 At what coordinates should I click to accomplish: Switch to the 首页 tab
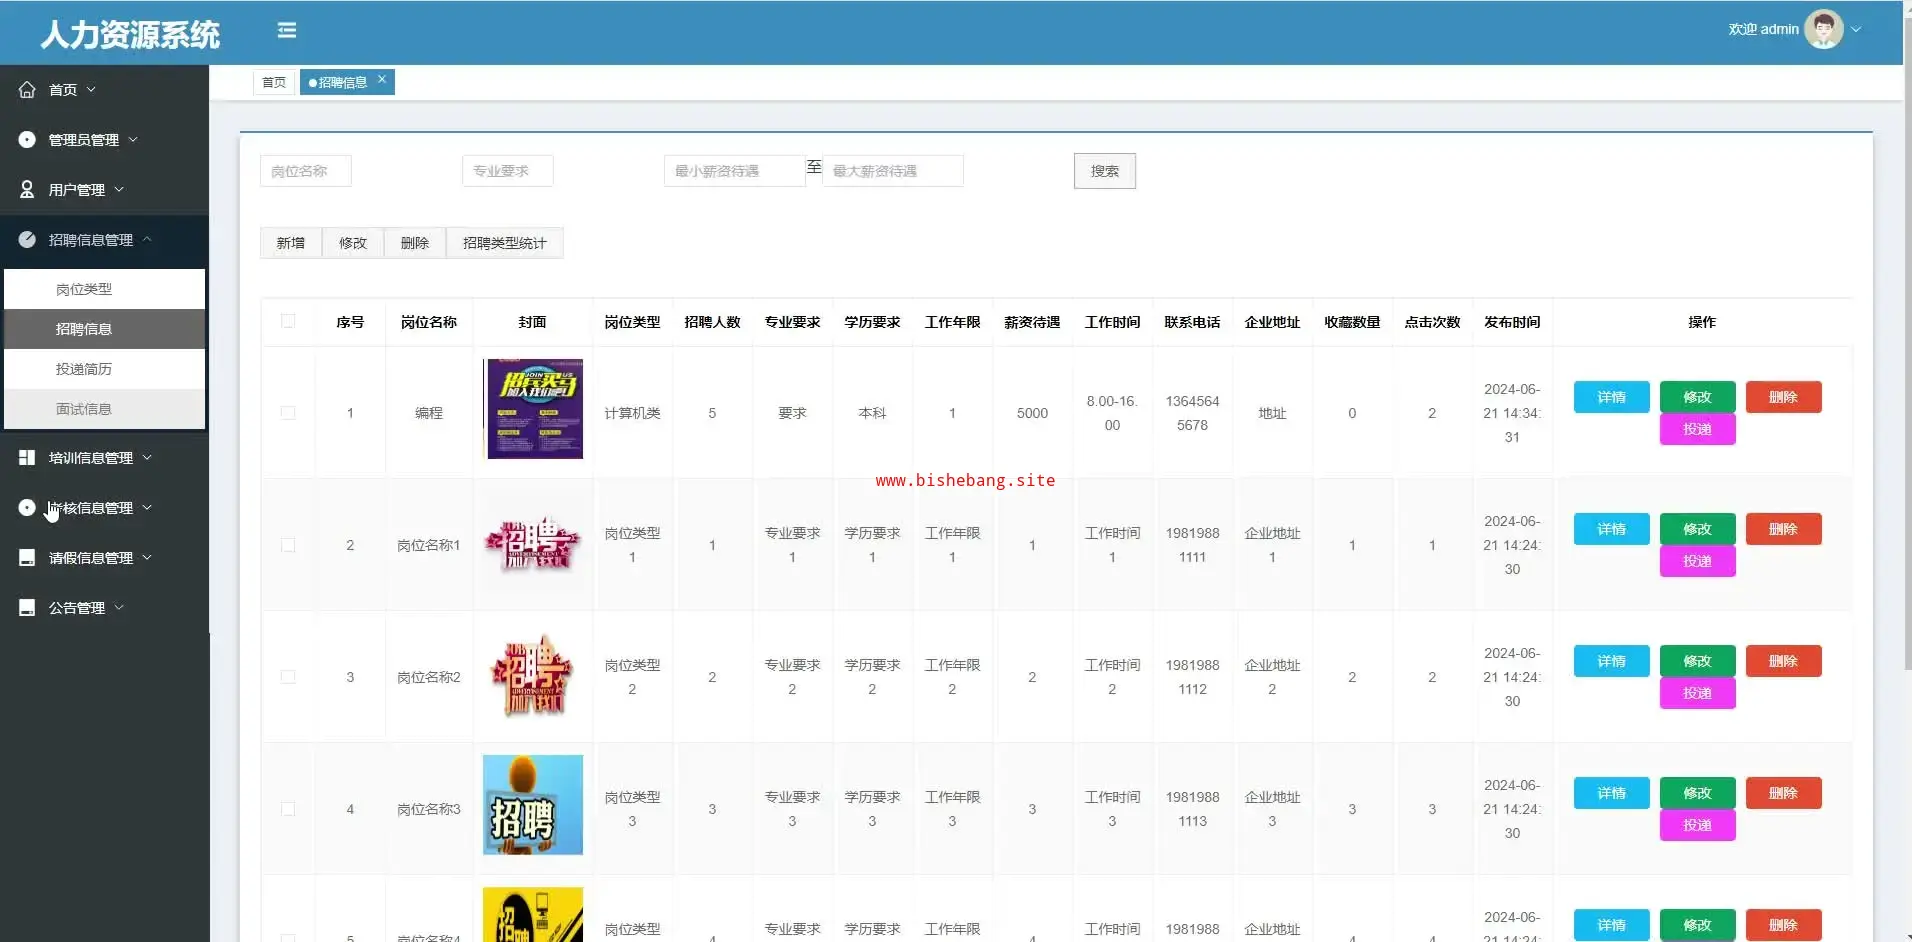tap(274, 82)
